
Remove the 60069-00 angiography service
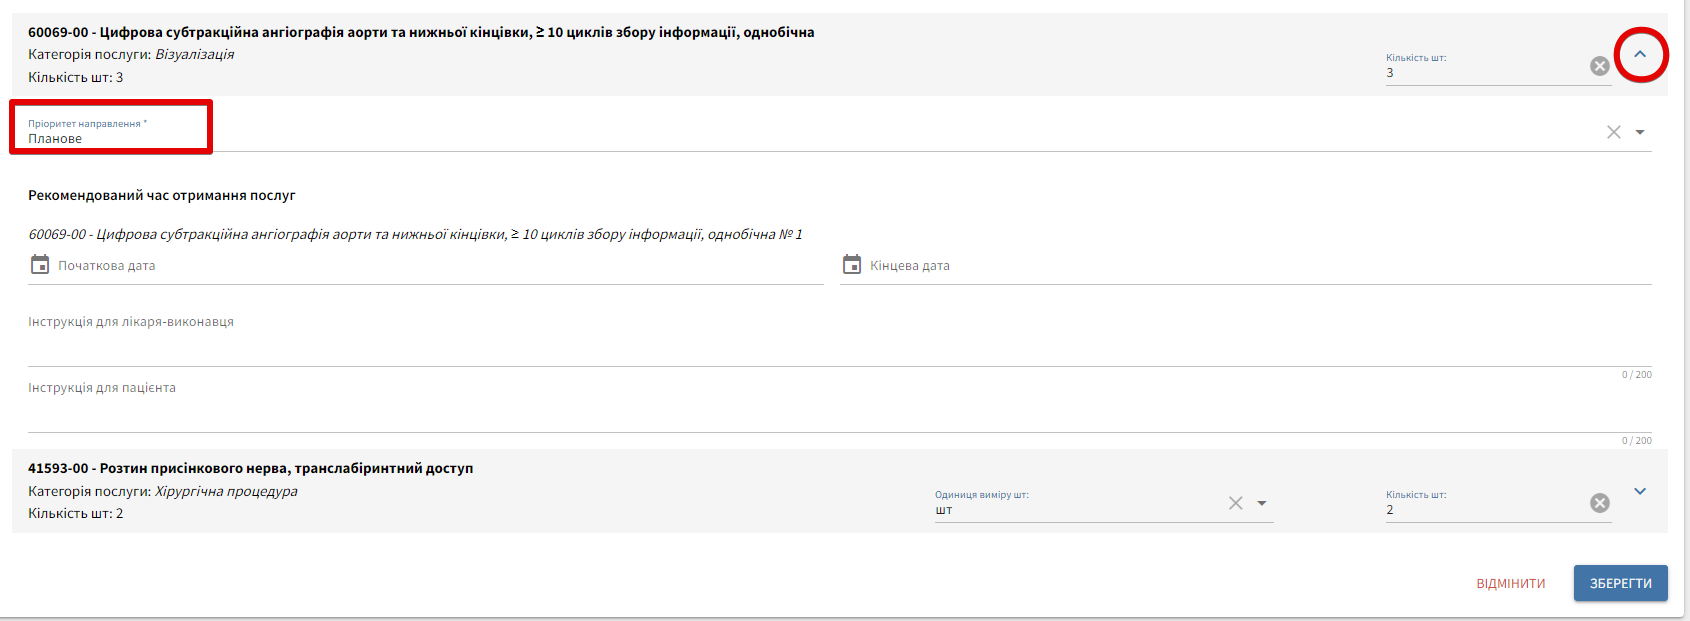click(1600, 66)
